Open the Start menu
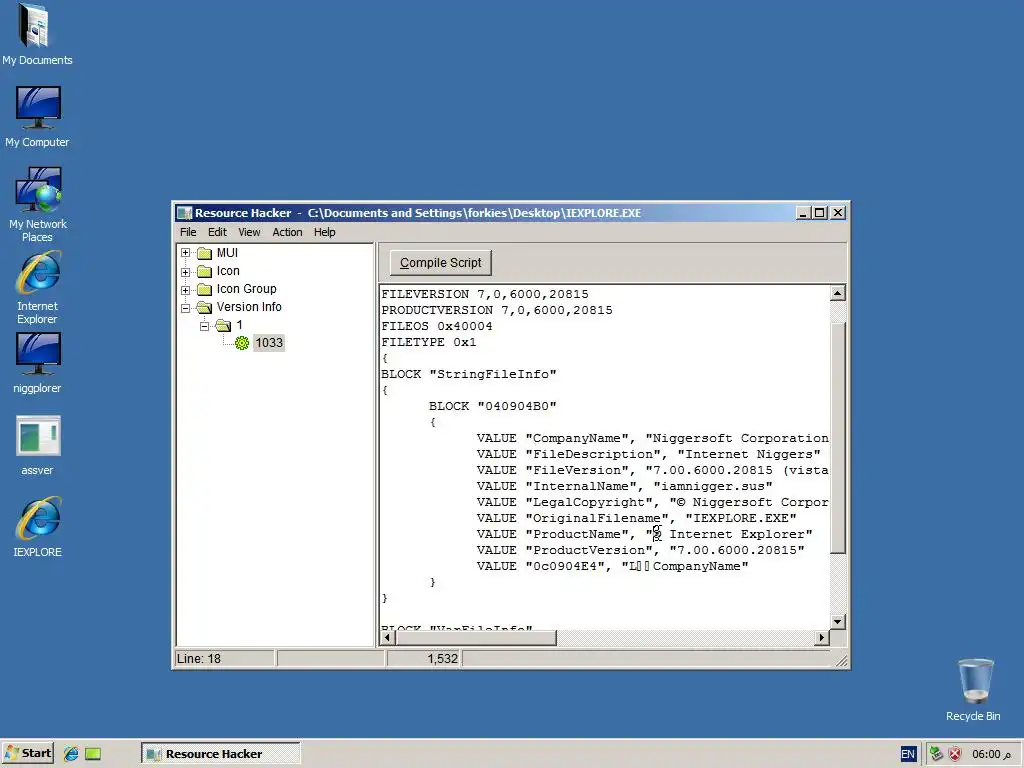This screenshot has width=1024, height=768. point(27,754)
